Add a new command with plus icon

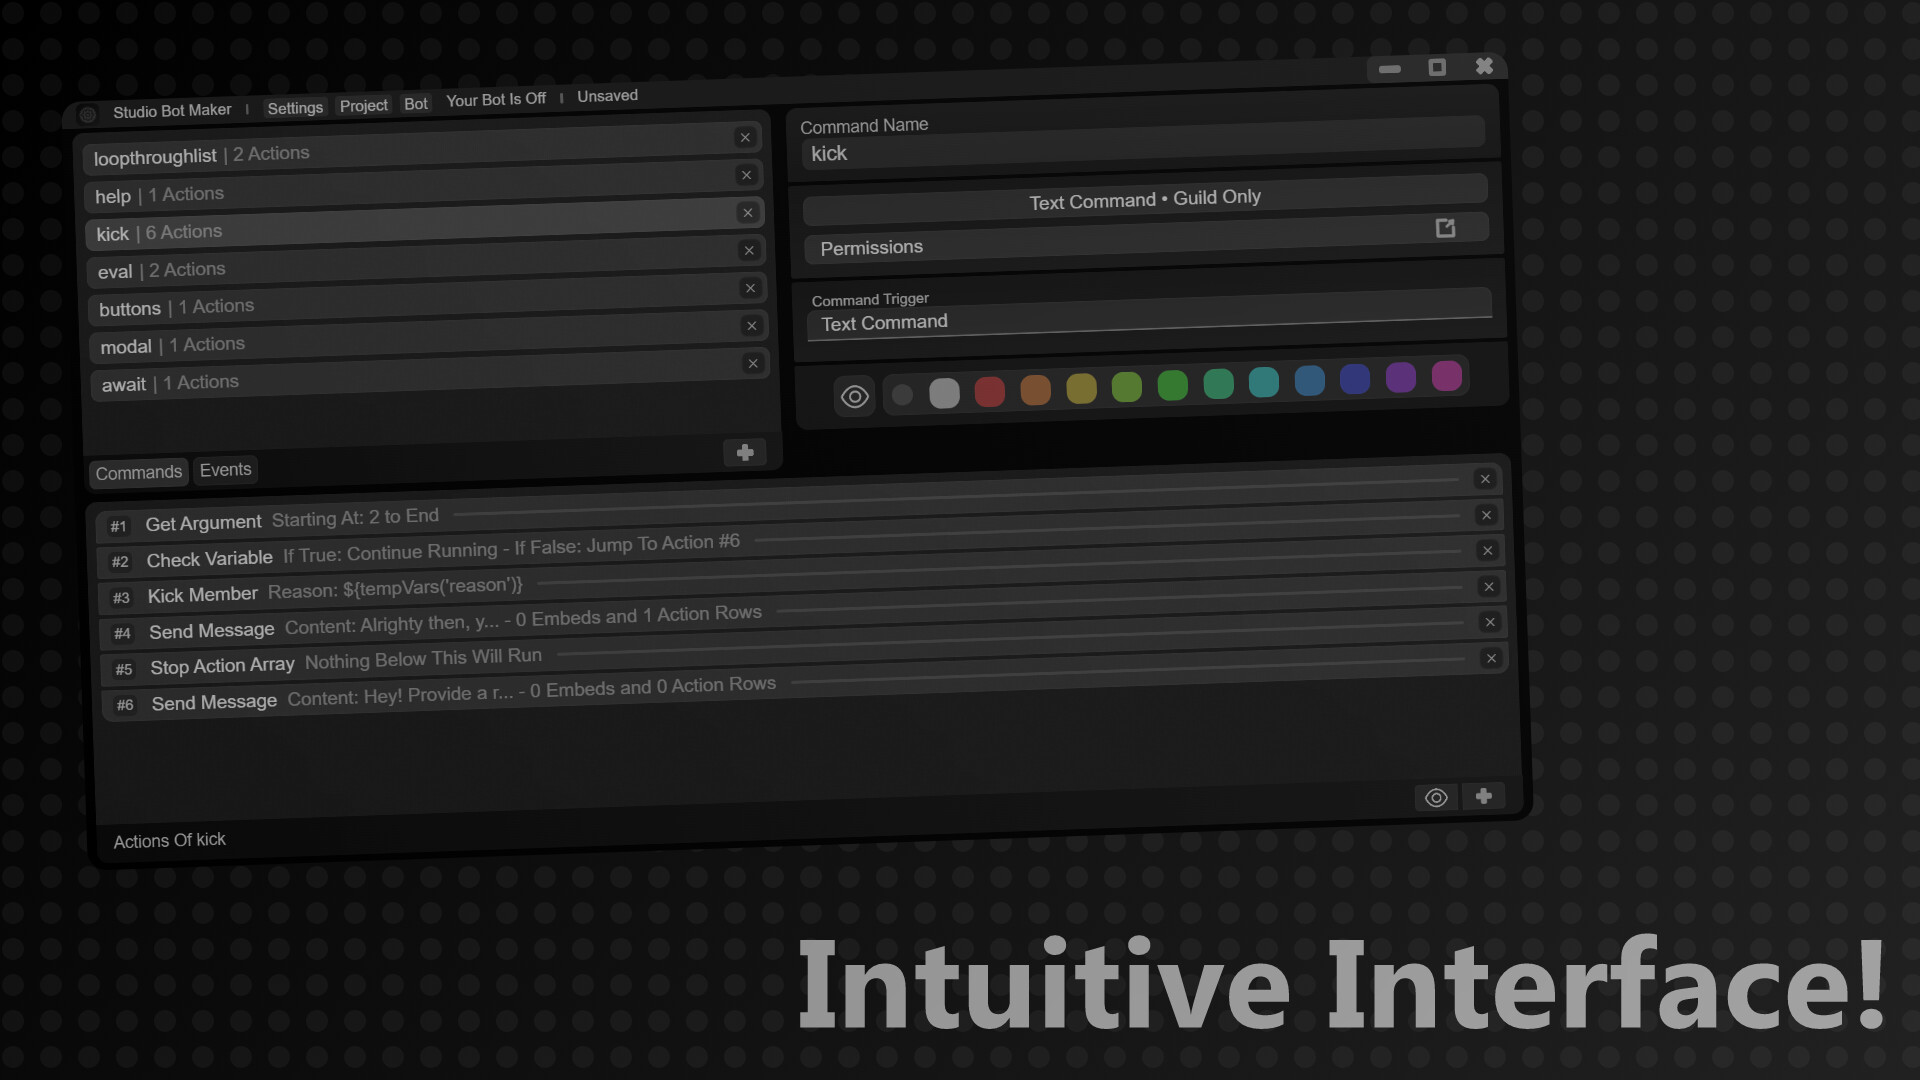[x=745, y=453]
